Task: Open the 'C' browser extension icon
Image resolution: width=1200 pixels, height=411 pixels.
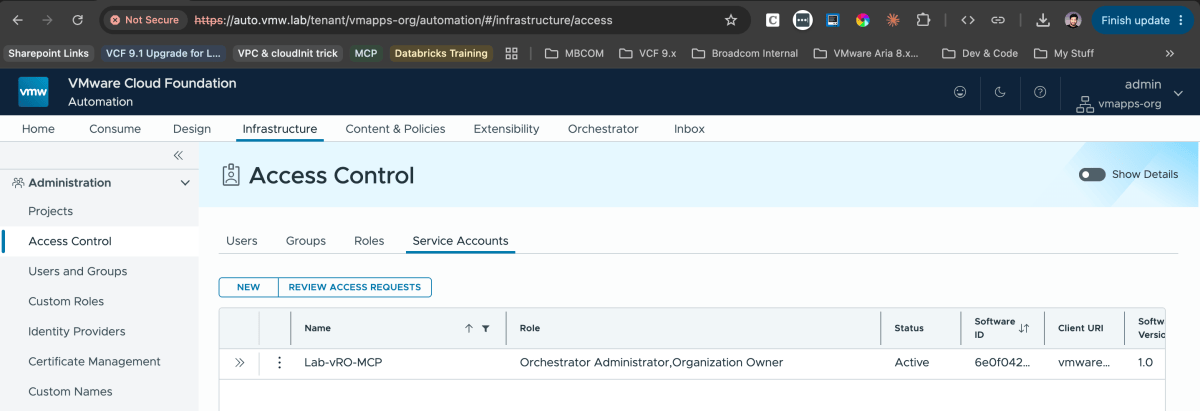Action: [773, 20]
